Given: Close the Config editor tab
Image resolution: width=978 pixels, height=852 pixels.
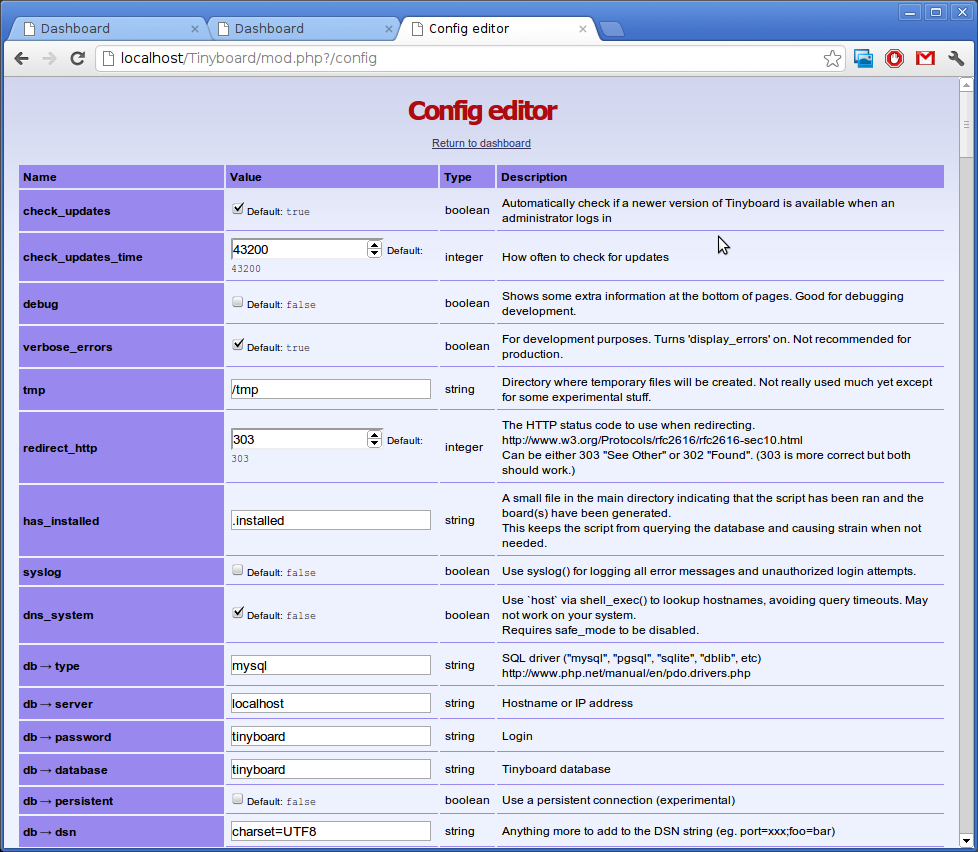Looking at the screenshot, I should pos(583,29).
